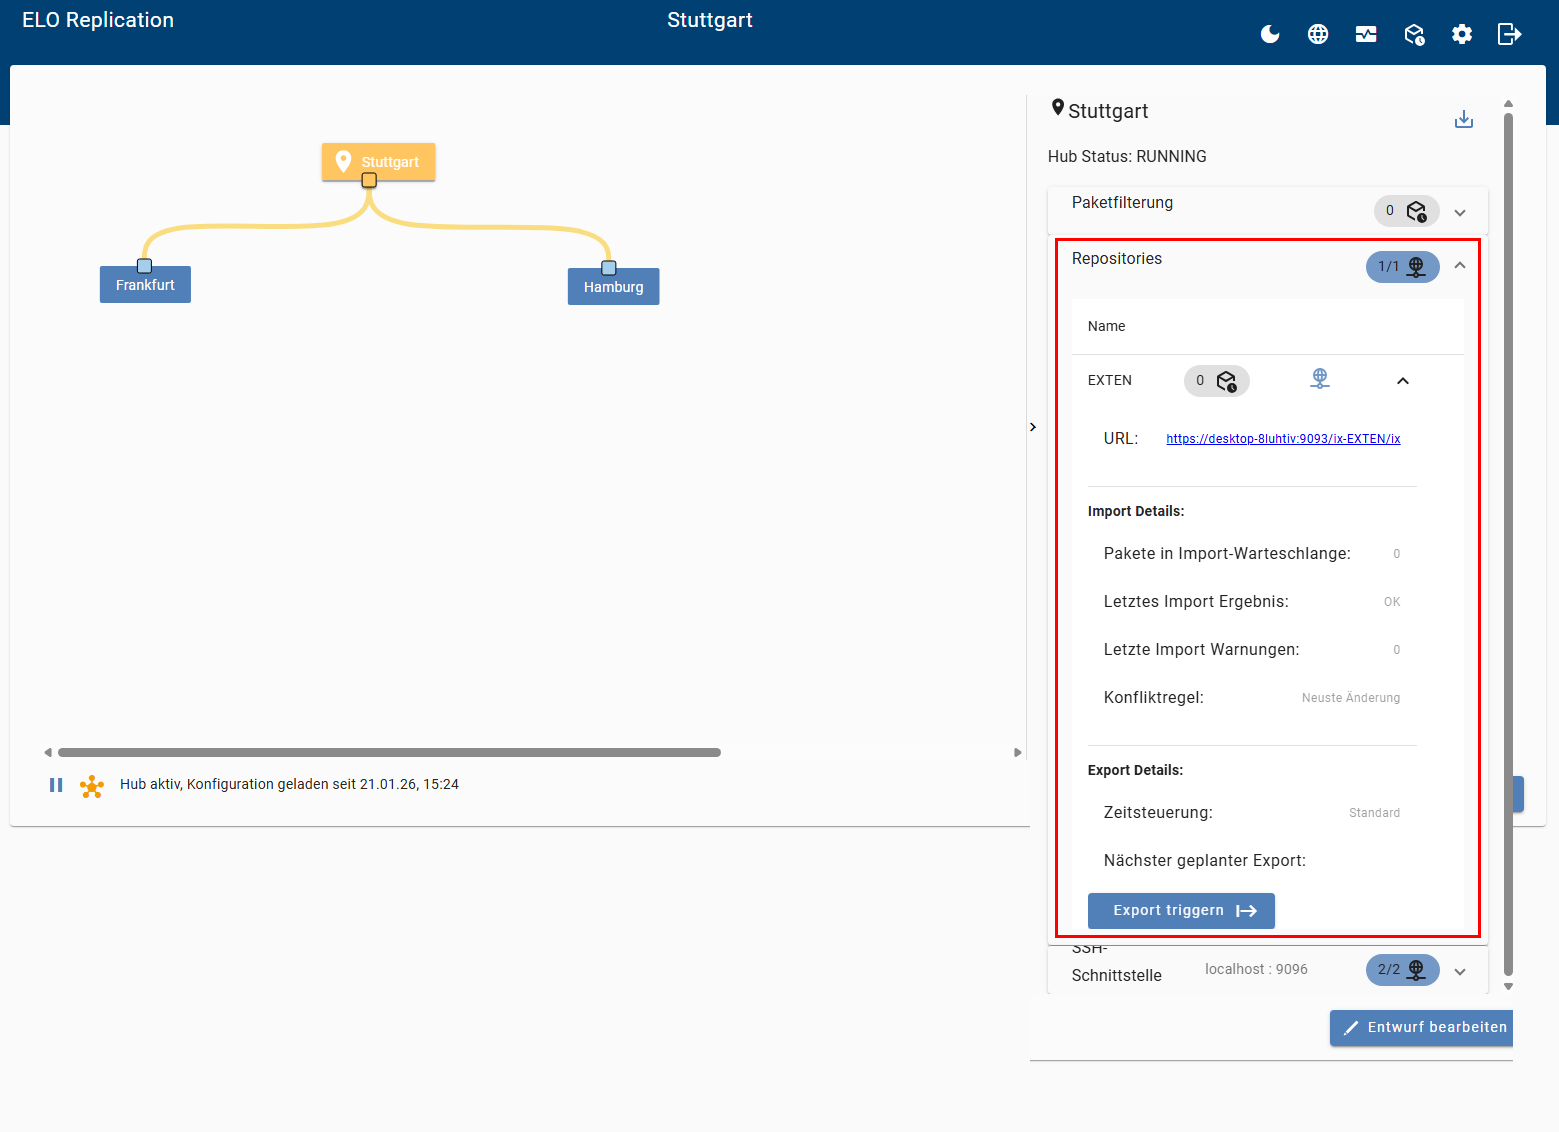Click the ELO Replication title in the header
This screenshot has height=1132, width=1559.
coord(97,19)
